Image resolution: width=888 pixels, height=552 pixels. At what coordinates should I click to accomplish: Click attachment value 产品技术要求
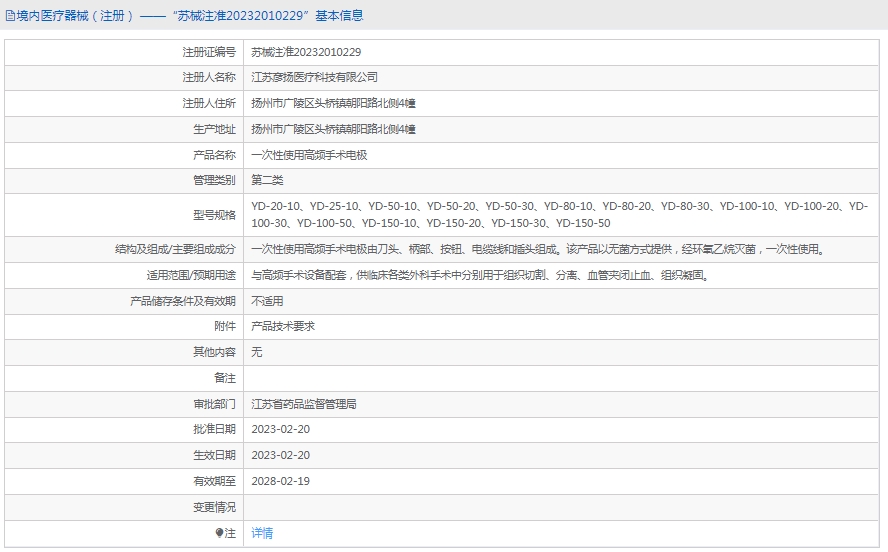[283, 327]
